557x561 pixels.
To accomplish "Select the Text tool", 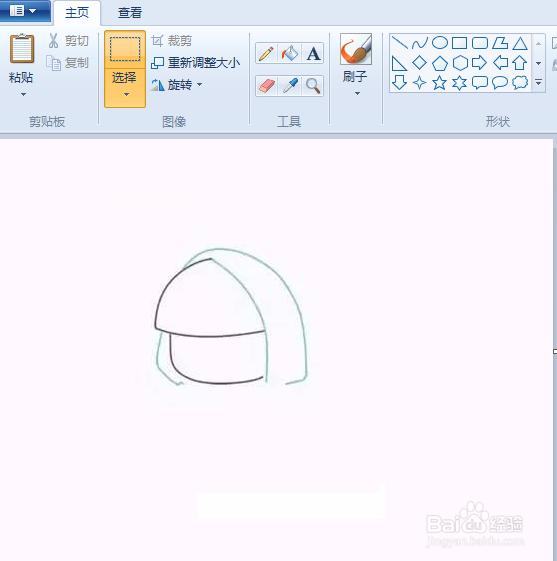I will coord(313,54).
